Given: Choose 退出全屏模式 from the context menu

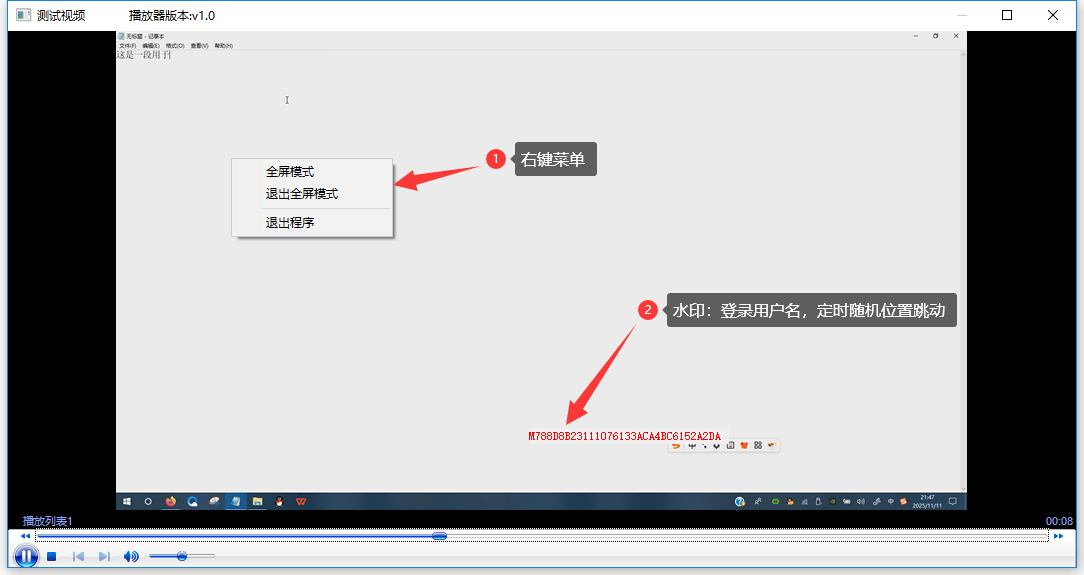Looking at the screenshot, I should (302, 194).
